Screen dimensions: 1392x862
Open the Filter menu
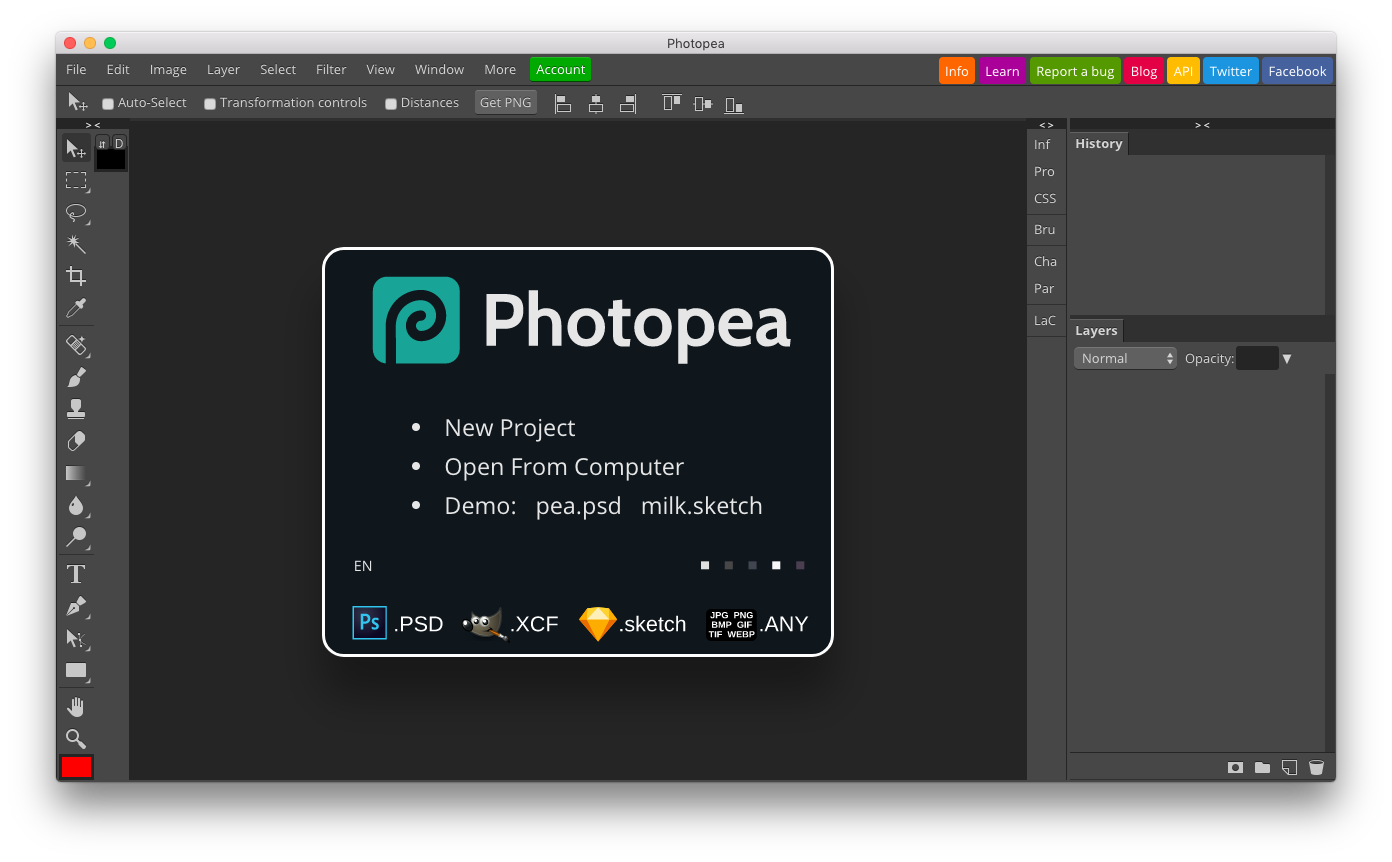point(331,69)
